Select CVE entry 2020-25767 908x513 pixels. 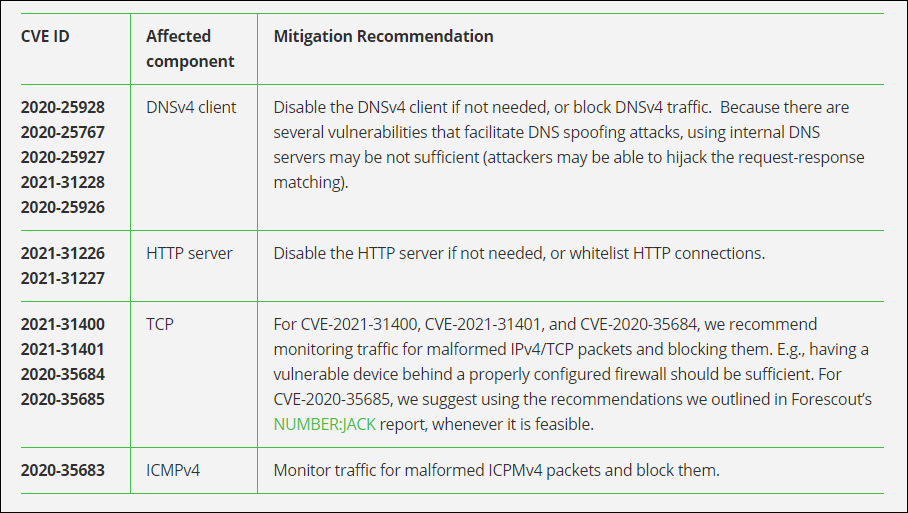point(63,132)
